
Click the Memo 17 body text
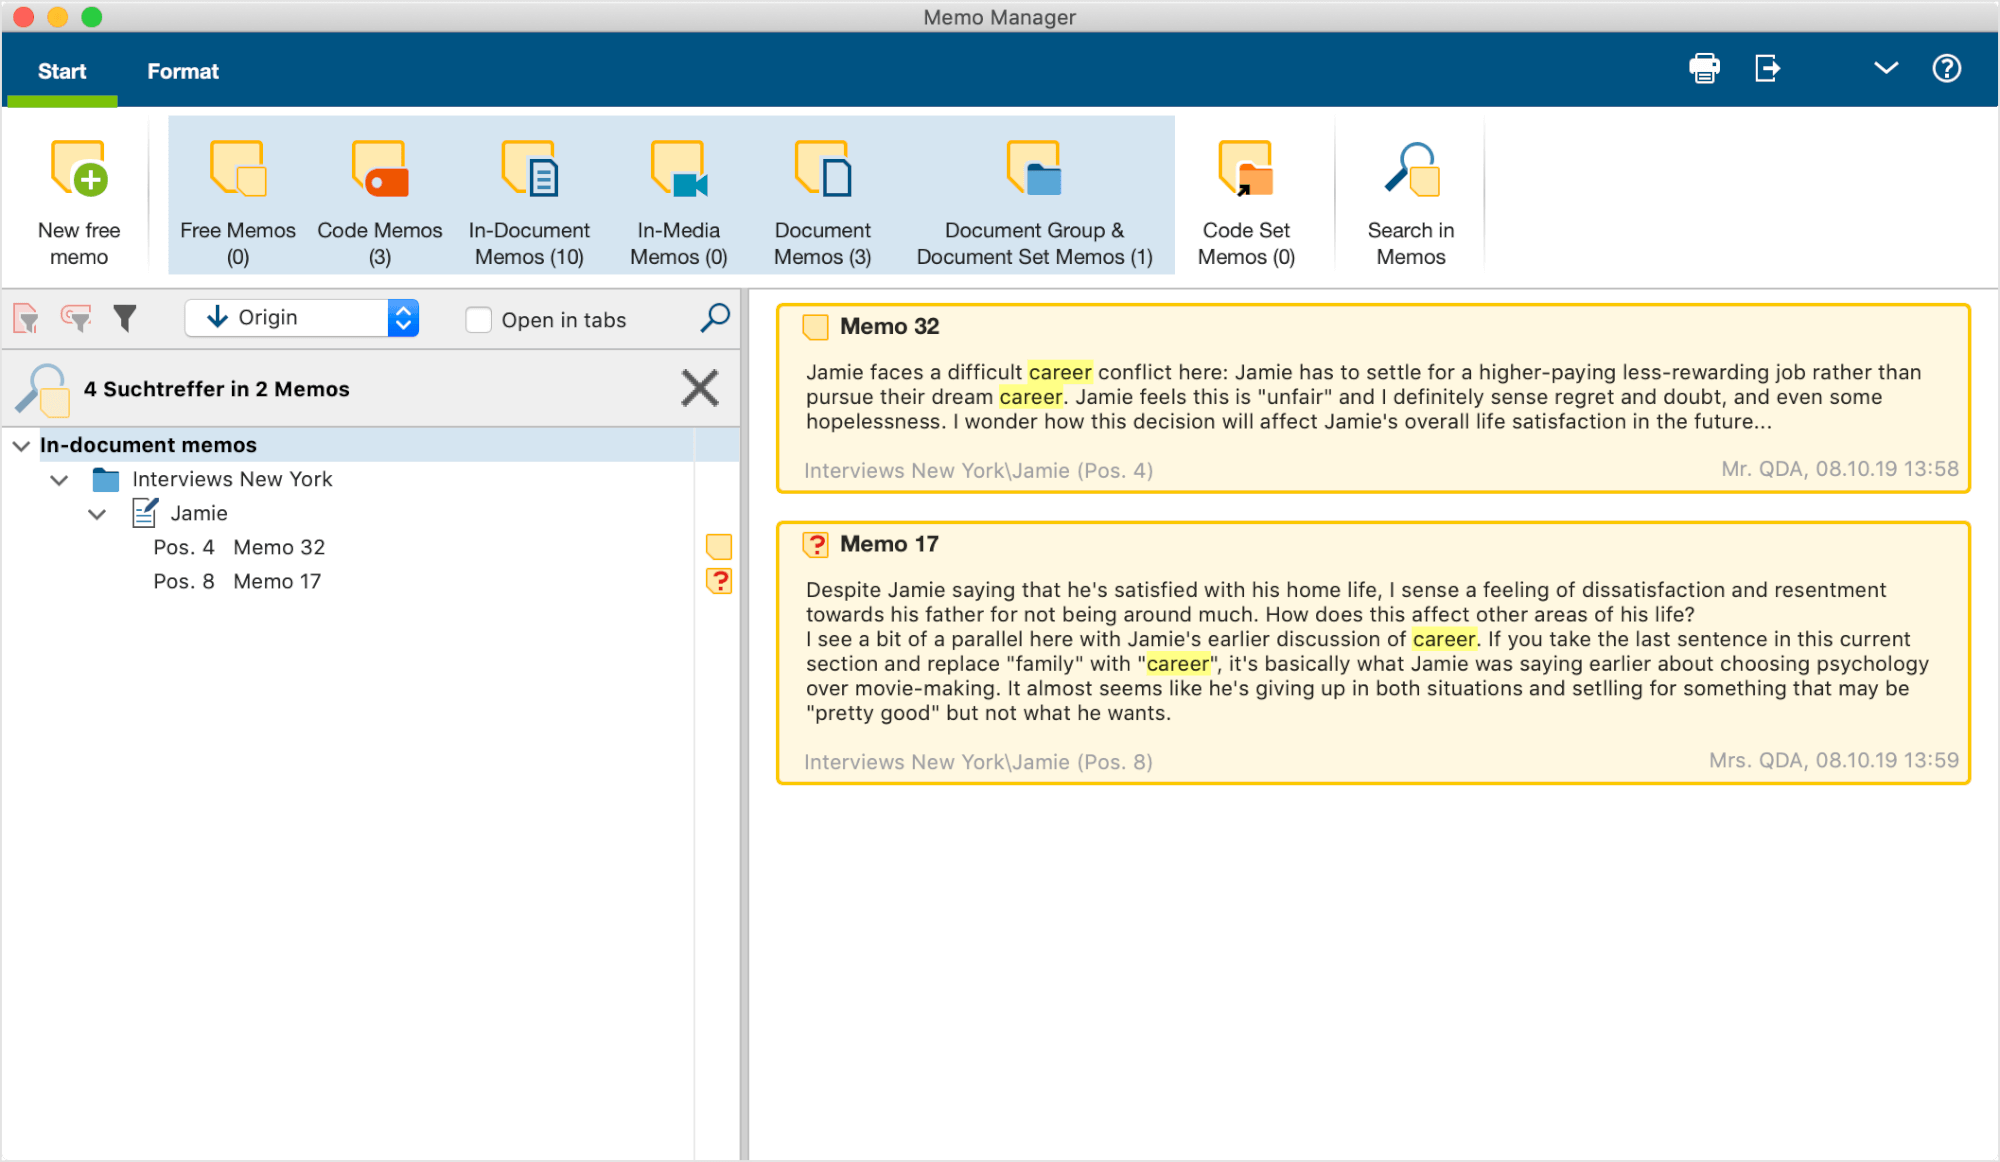(x=1367, y=651)
